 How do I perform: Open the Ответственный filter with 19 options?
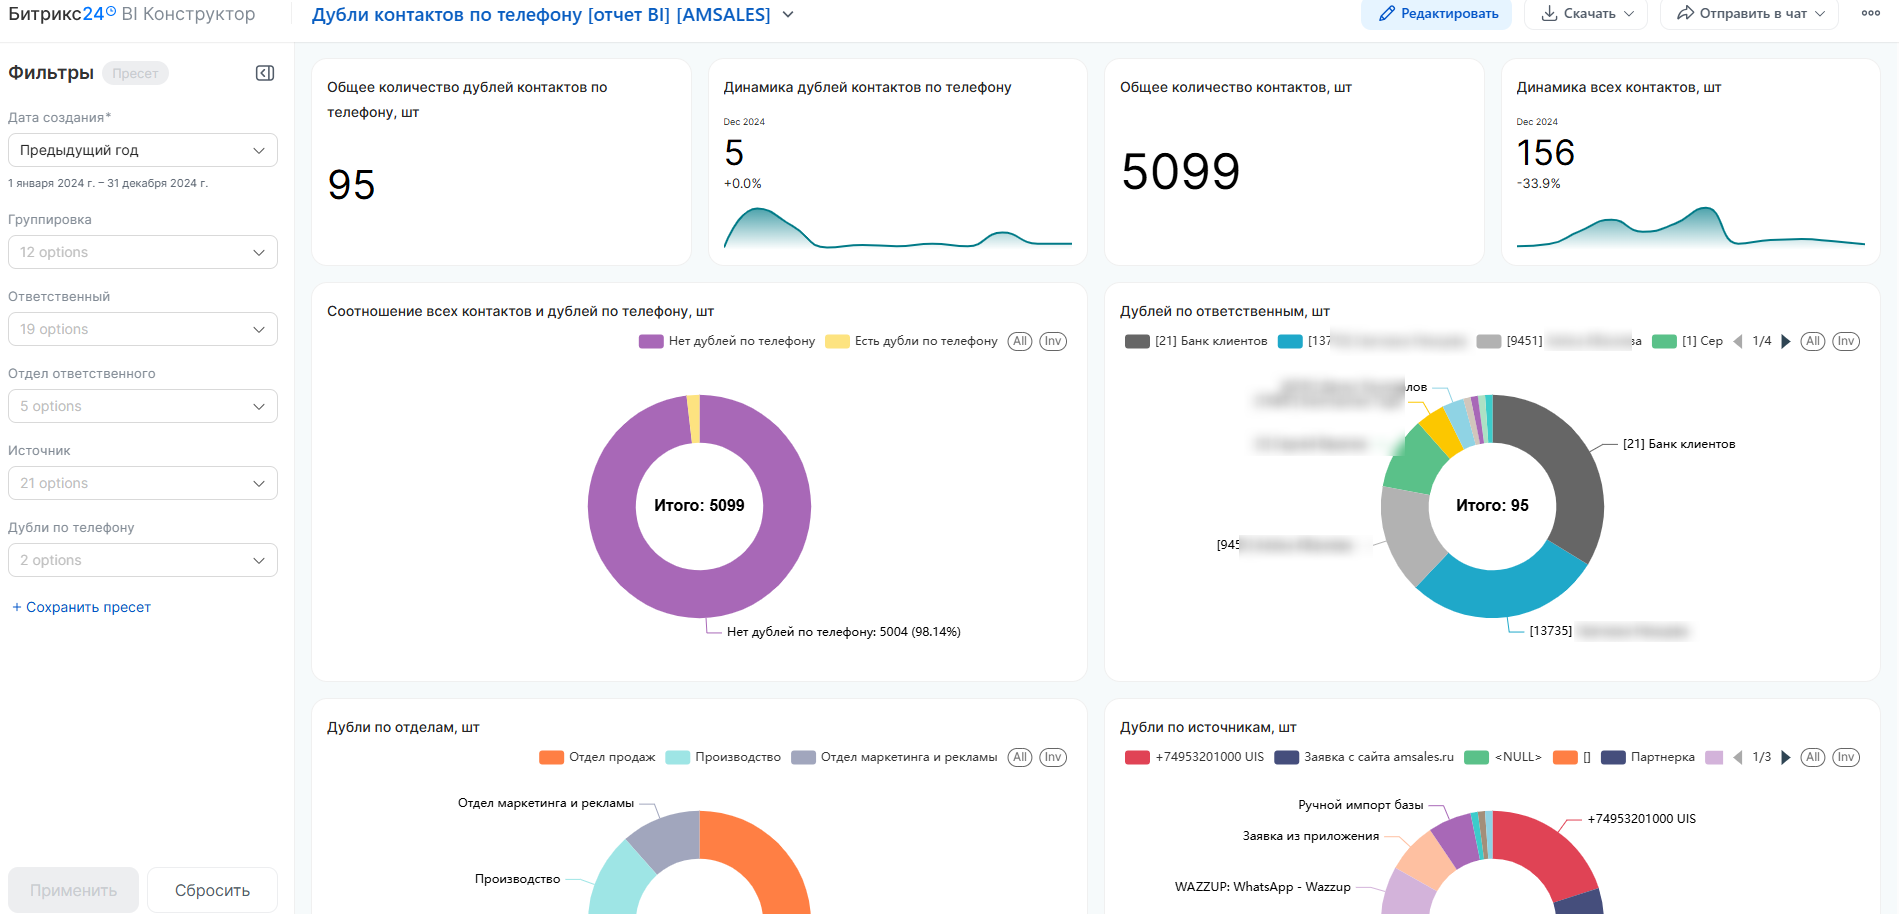(143, 329)
